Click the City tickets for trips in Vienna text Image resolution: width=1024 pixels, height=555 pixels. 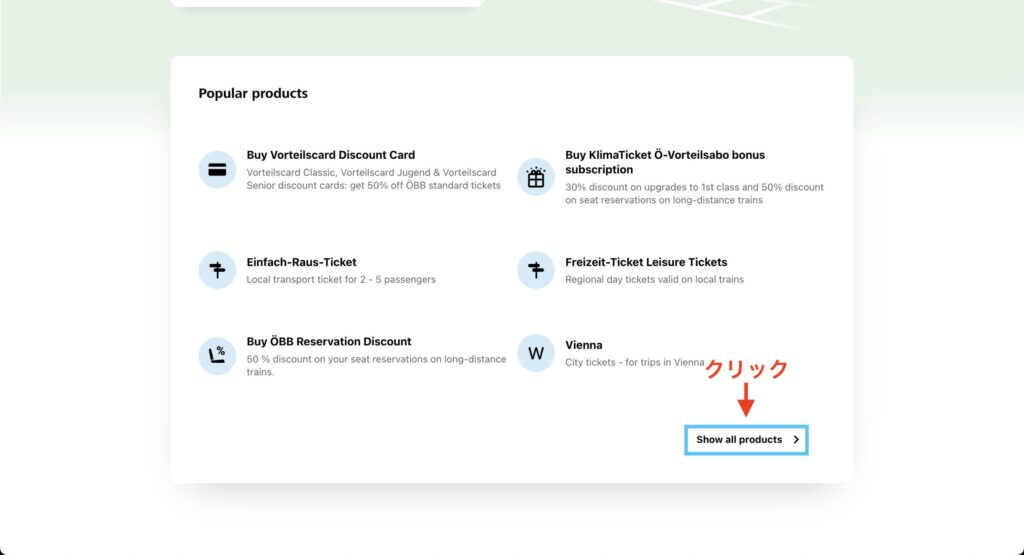coord(634,363)
